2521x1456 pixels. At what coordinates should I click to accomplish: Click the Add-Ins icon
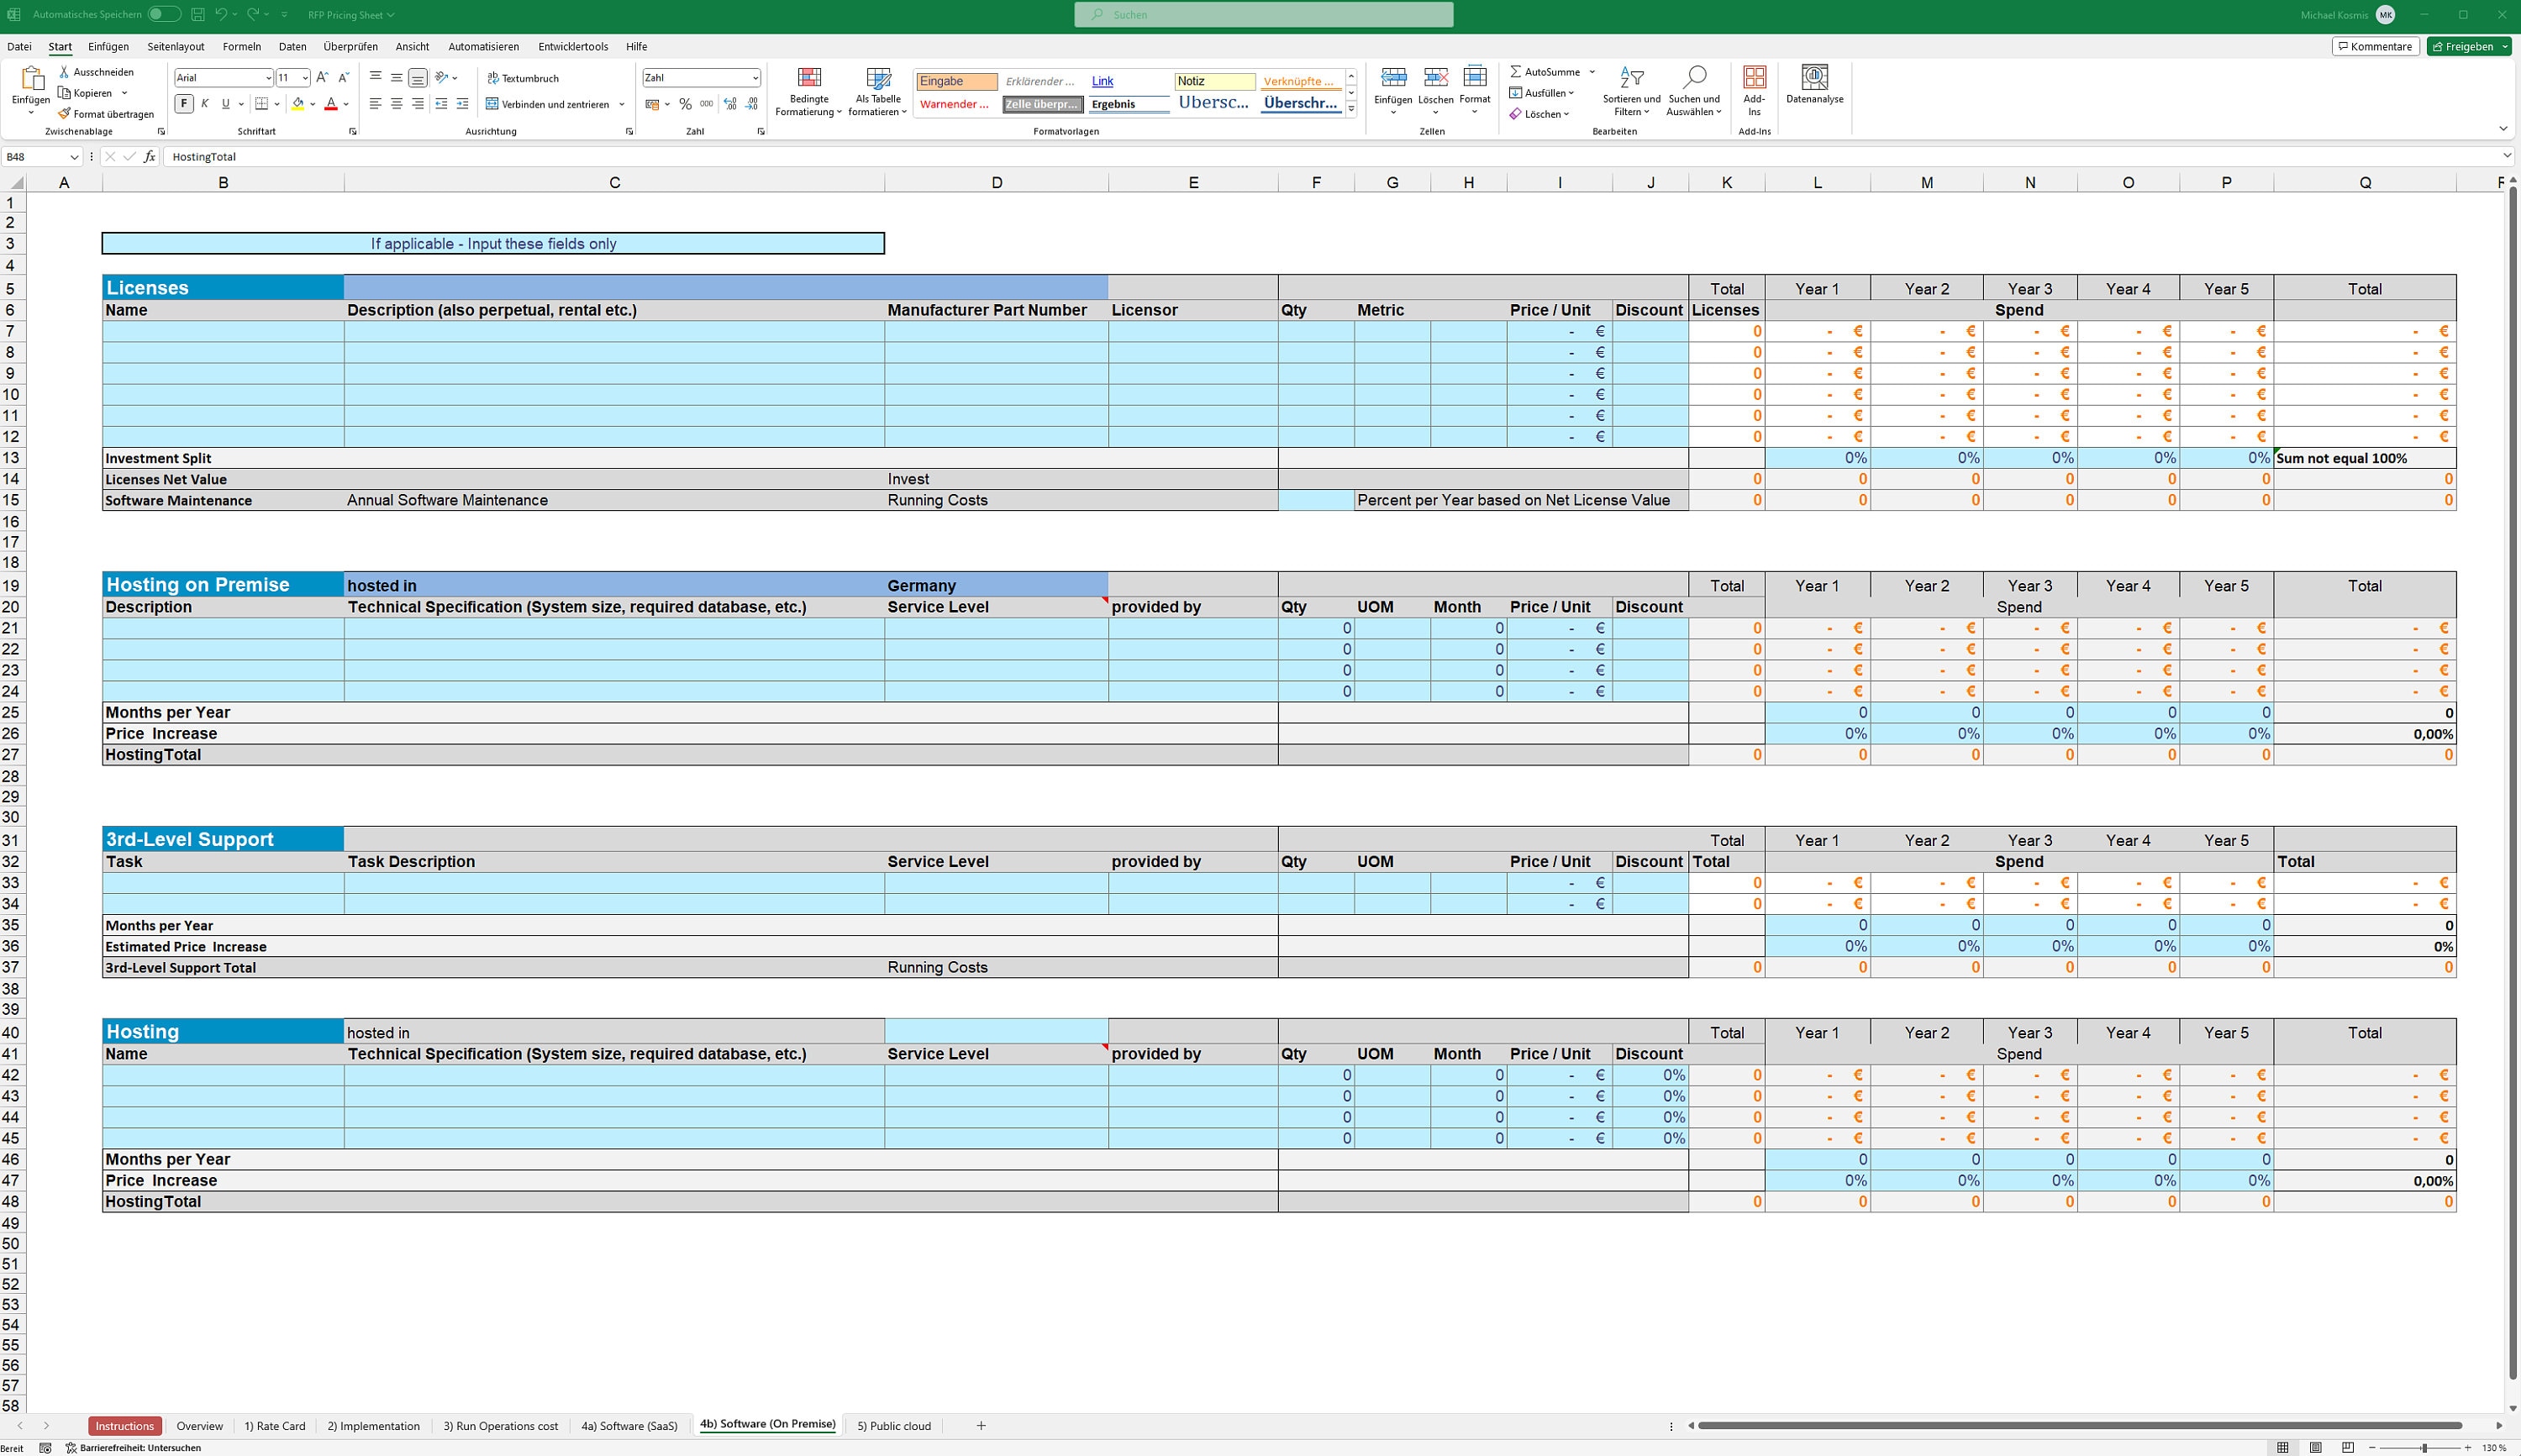pyautogui.click(x=1754, y=77)
